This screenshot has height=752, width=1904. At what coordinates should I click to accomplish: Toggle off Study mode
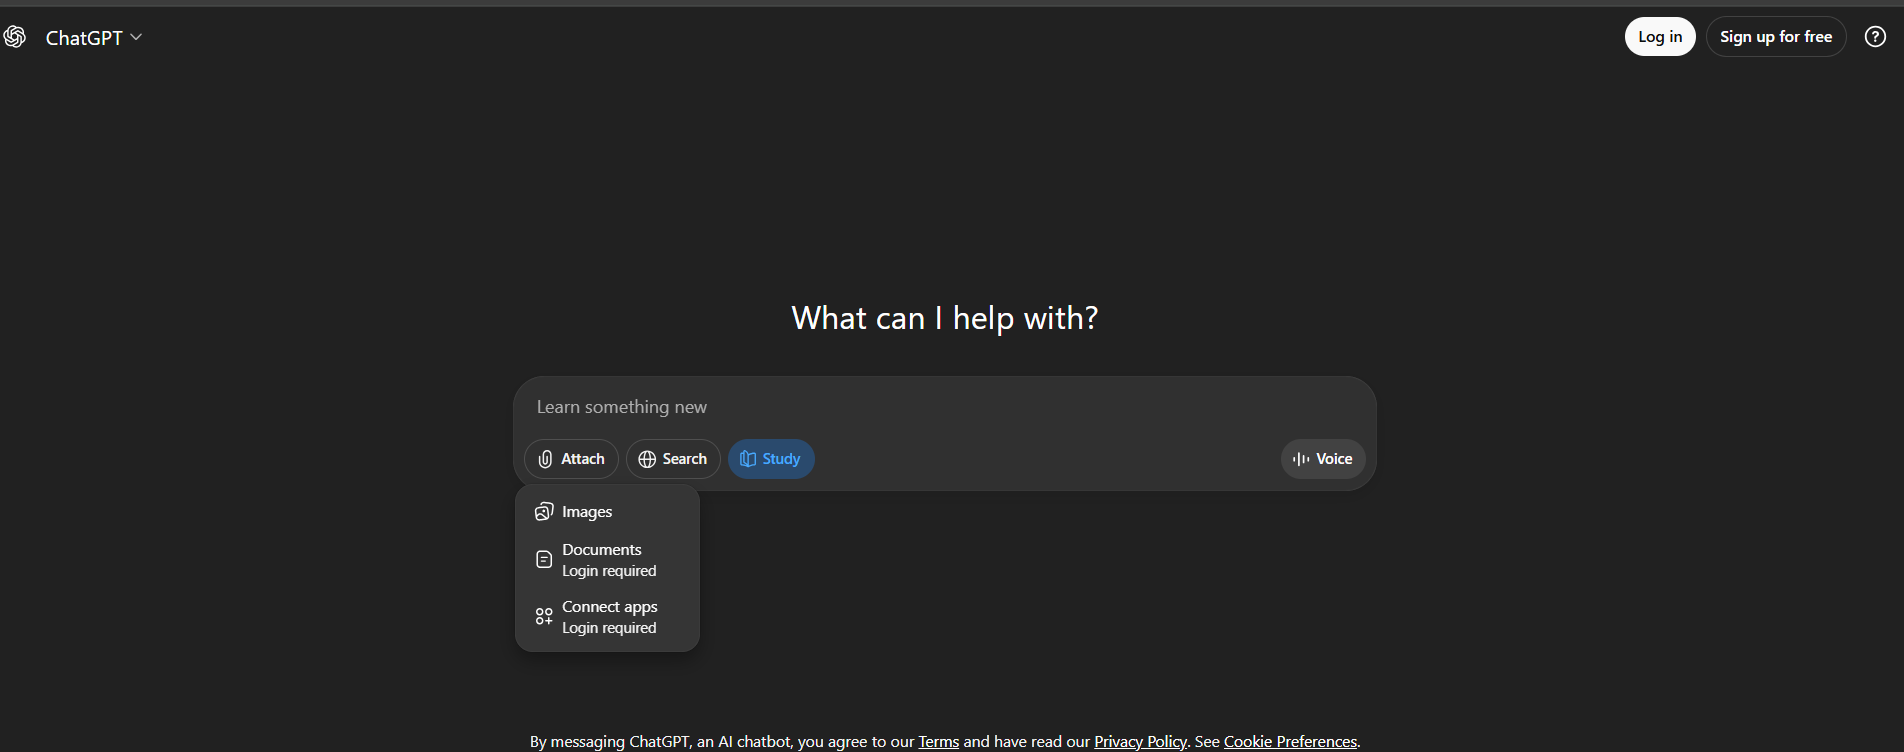click(771, 459)
